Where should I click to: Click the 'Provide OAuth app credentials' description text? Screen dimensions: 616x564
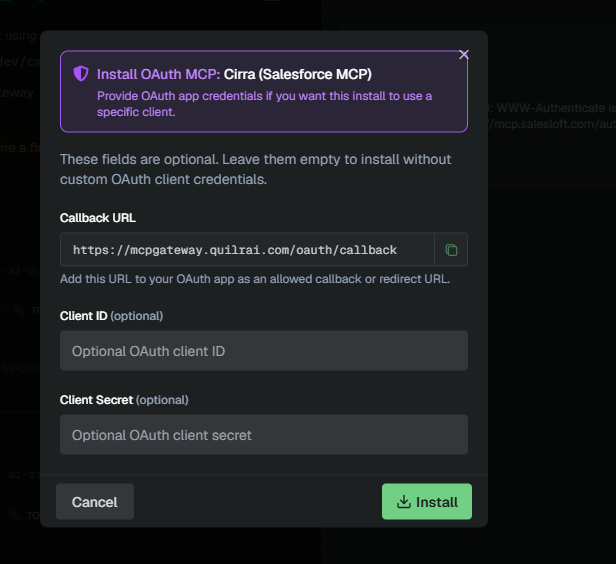(x=264, y=104)
